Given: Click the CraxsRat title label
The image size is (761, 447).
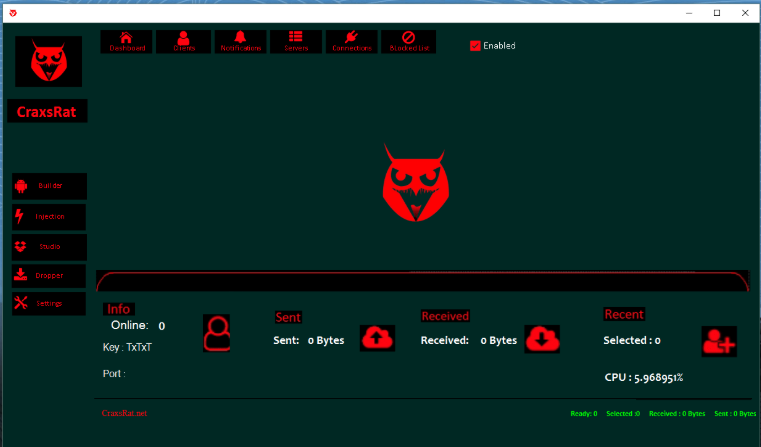Looking at the screenshot, I should (47, 111).
